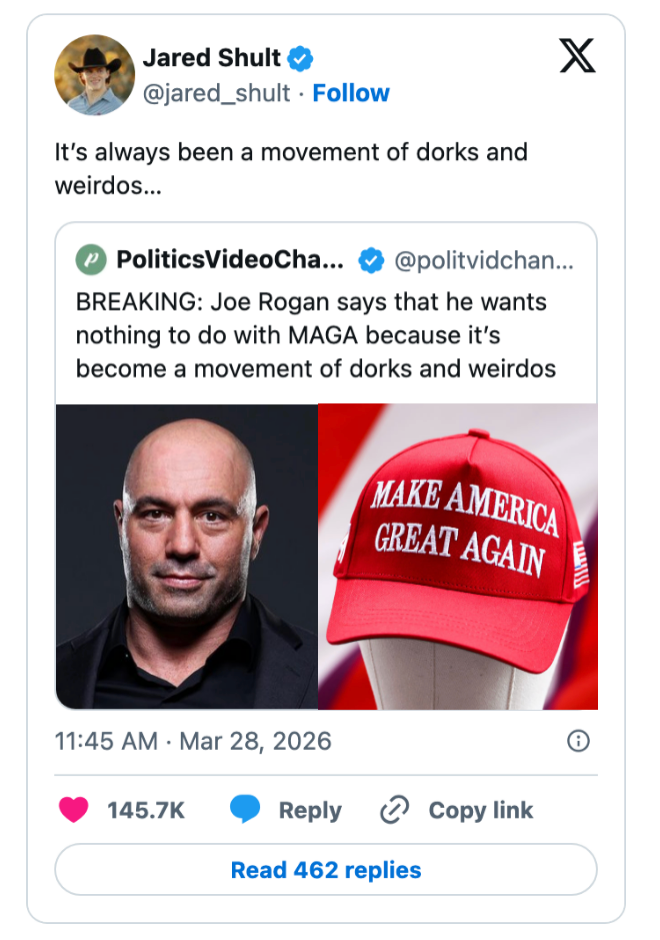Click the PoliticsVideoChannel green avatar icon
The image size is (660, 940).
tap(91, 261)
